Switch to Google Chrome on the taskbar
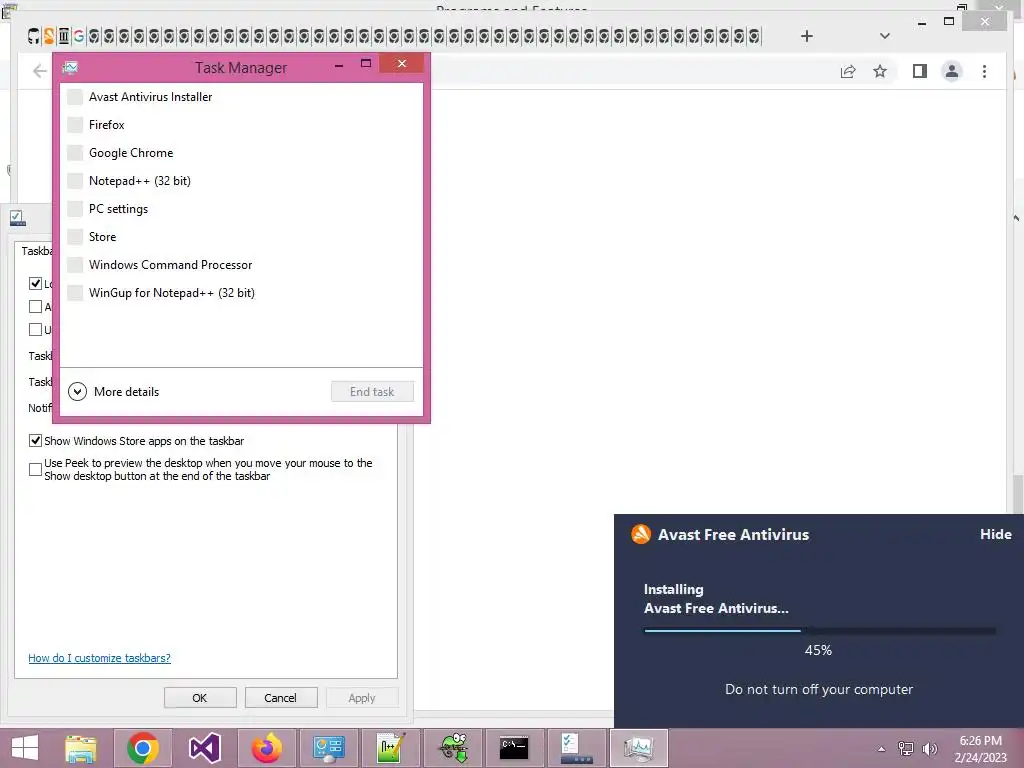Screen dimensions: 1024x768 coord(142,748)
